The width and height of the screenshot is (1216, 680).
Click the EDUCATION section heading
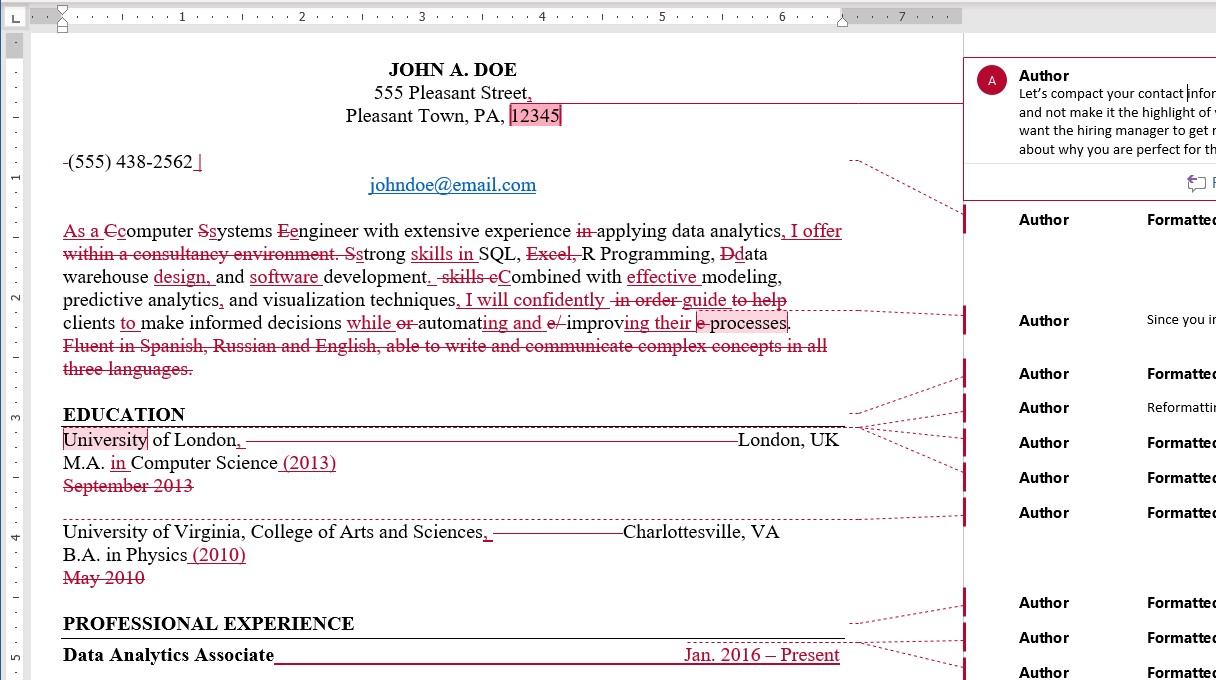click(x=123, y=414)
